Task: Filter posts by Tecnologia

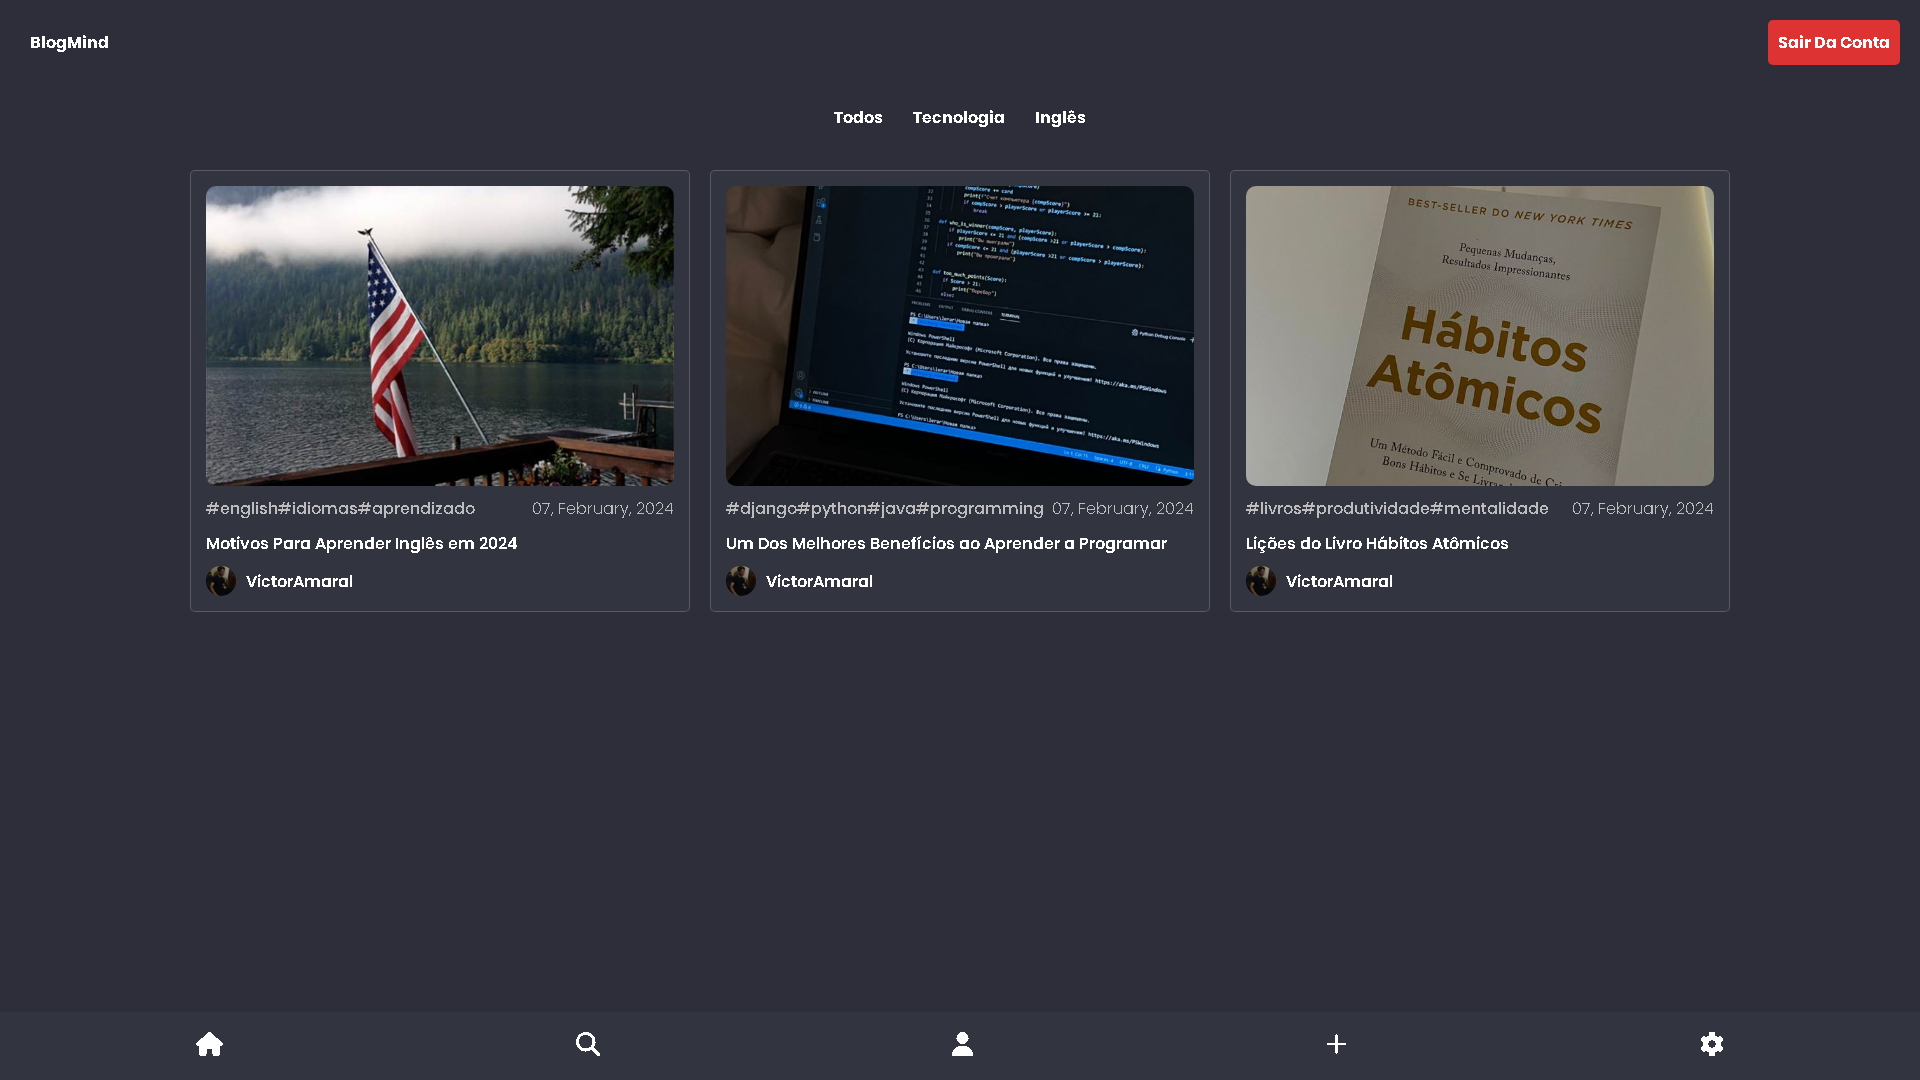Action: tap(958, 117)
